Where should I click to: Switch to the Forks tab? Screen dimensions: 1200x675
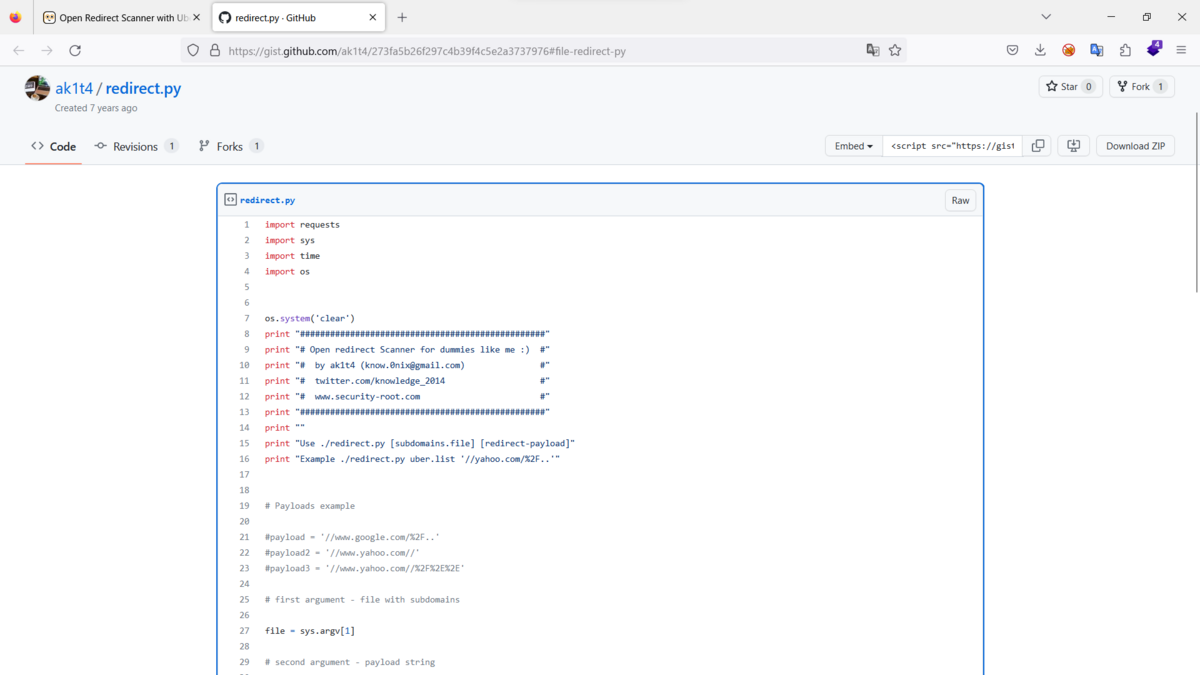coord(230,146)
